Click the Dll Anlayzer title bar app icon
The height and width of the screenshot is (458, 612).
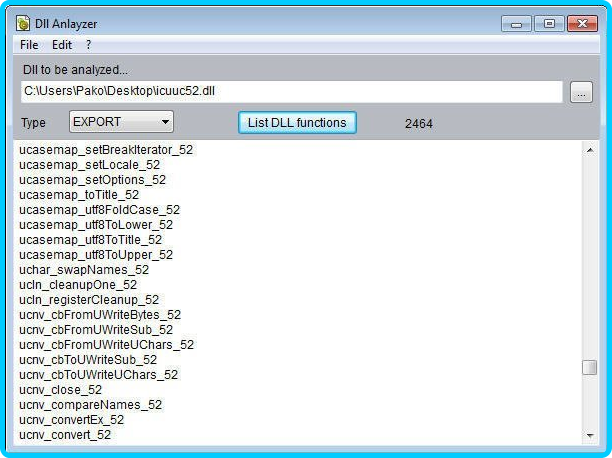(23, 23)
